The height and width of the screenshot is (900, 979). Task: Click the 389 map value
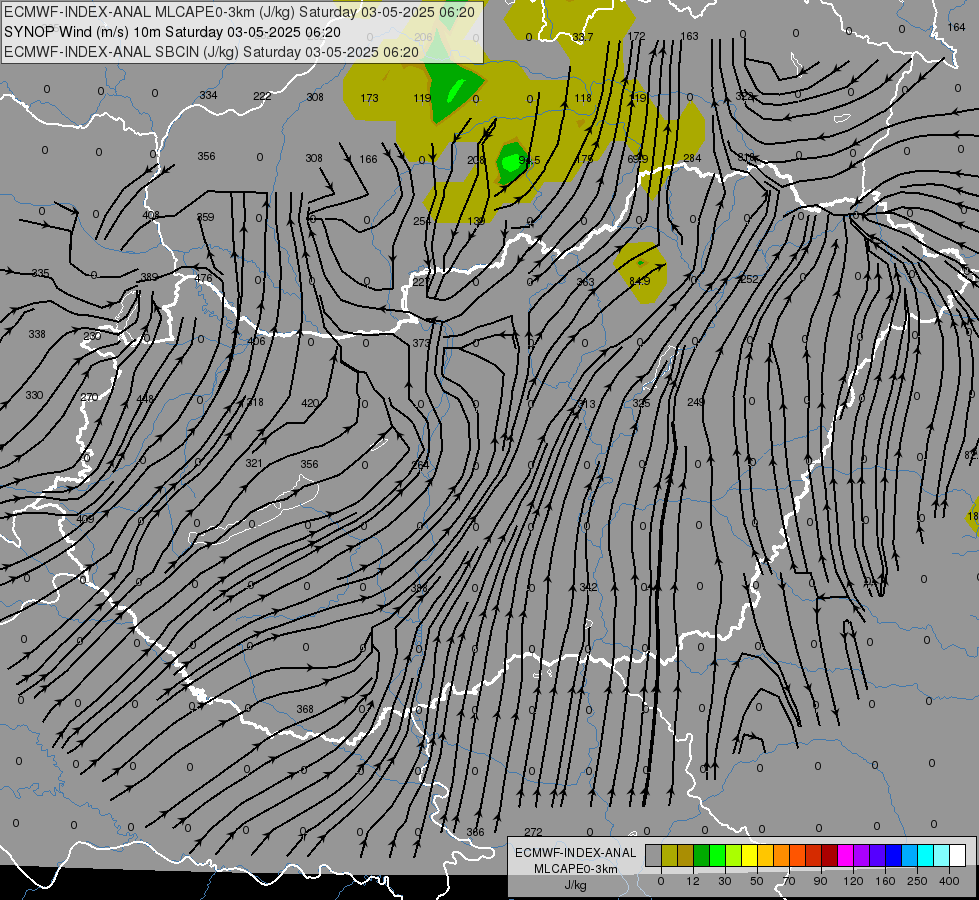click(149, 277)
